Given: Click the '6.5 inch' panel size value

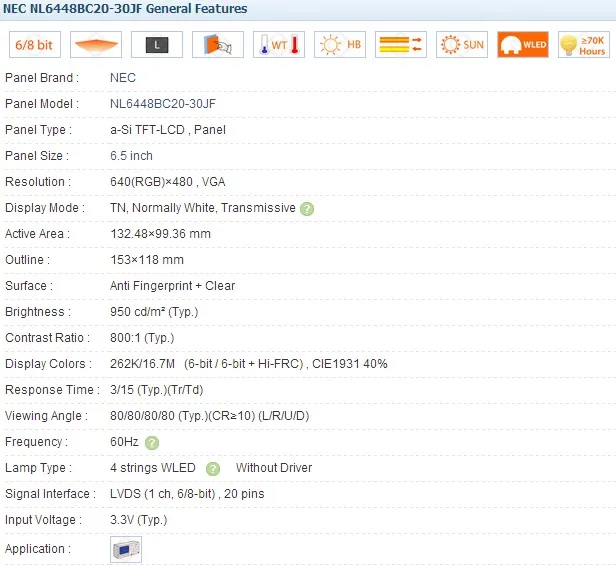Looking at the screenshot, I should tap(131, 156).
